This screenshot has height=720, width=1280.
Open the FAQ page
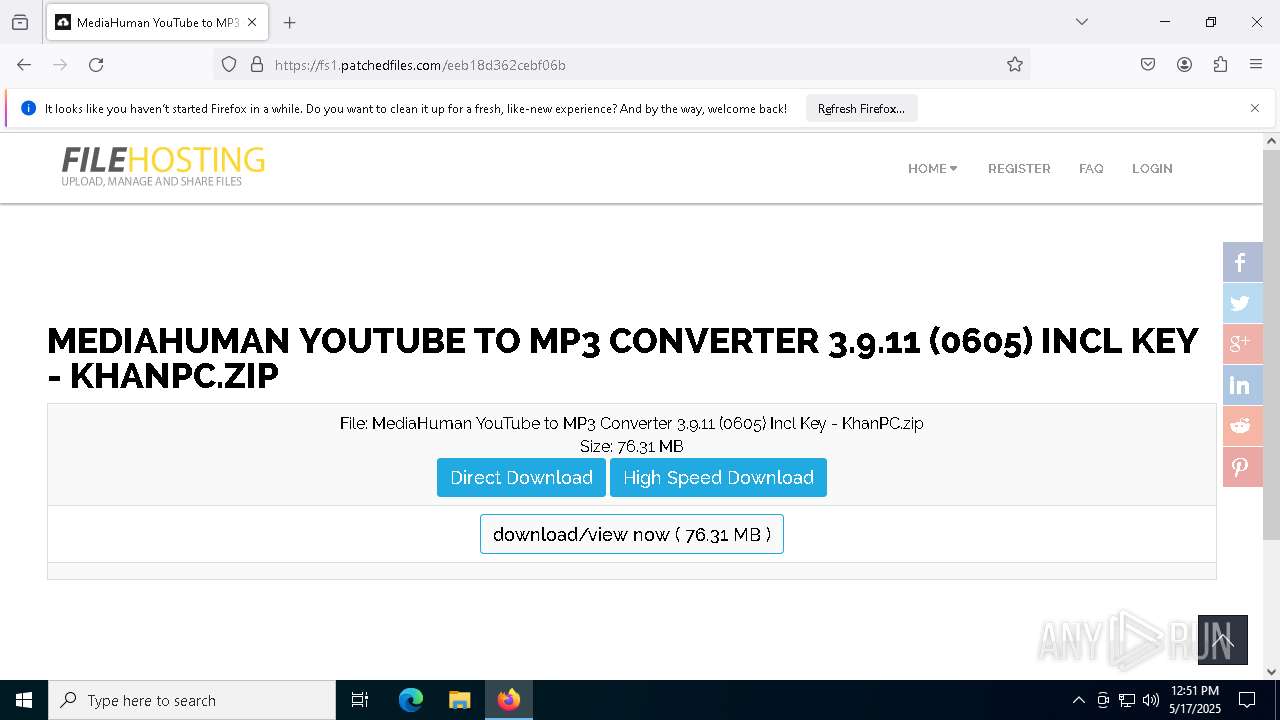click(1091, 168)
